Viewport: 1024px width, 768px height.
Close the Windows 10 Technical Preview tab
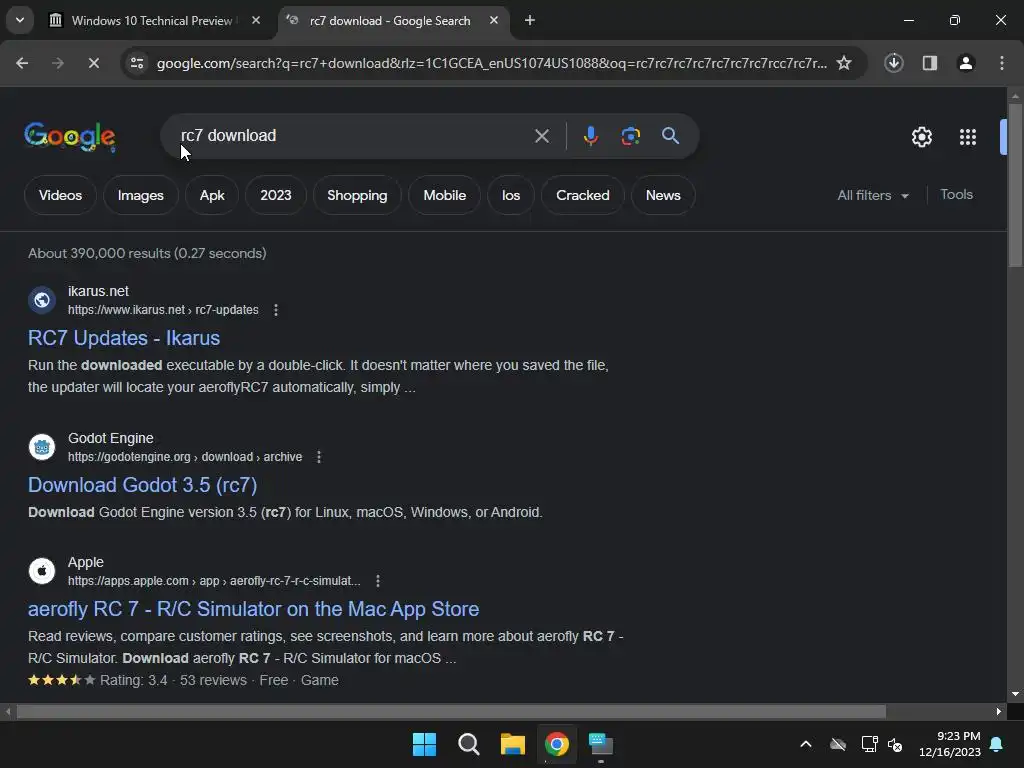click(x=256, y=20)
